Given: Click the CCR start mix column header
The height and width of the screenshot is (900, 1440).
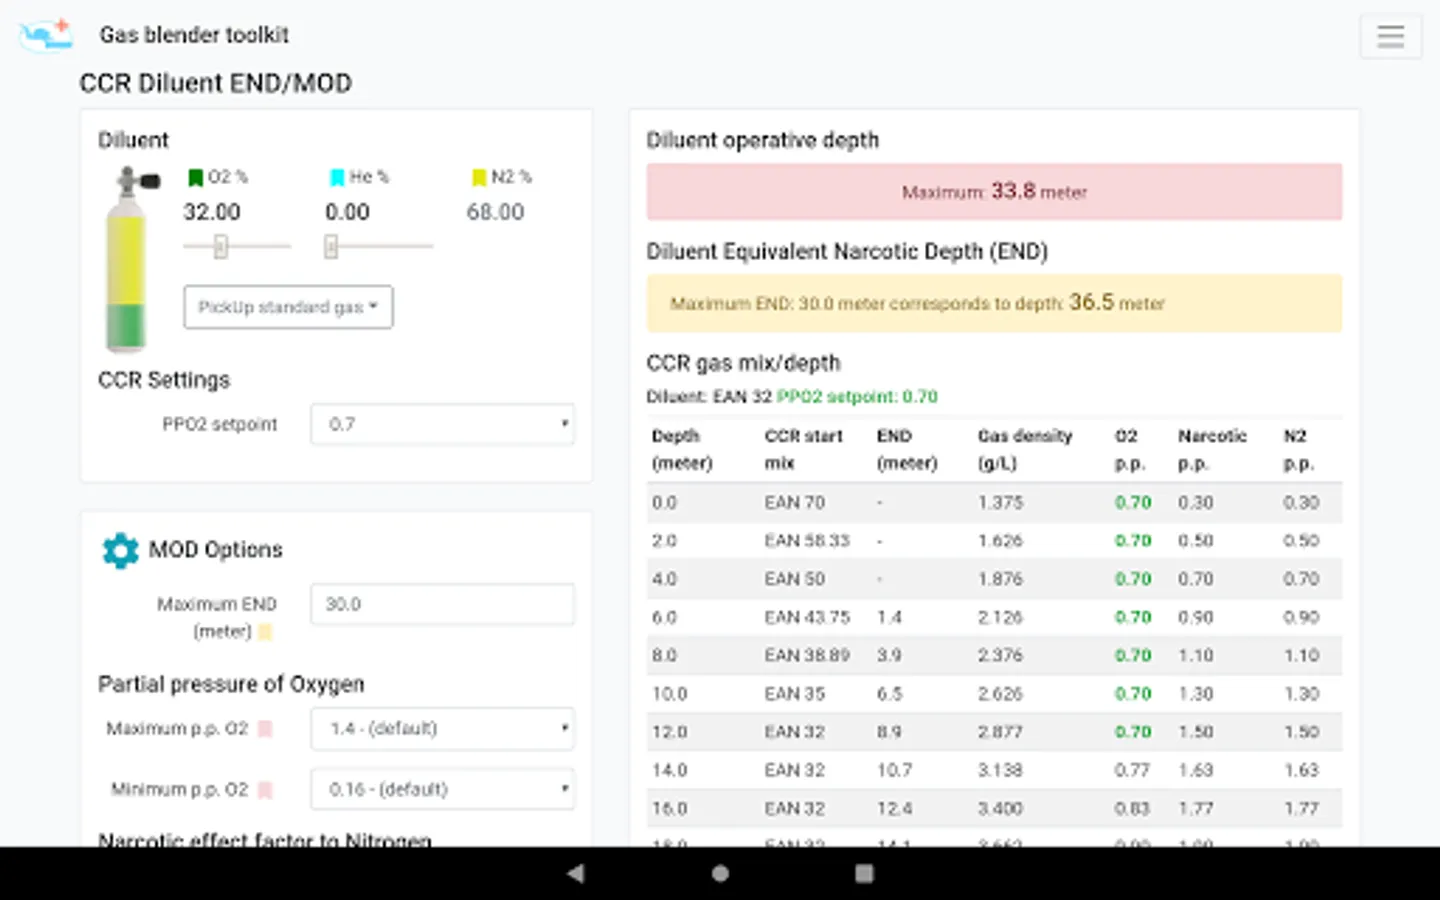Looking at the screenshot, I should point(803,450).
